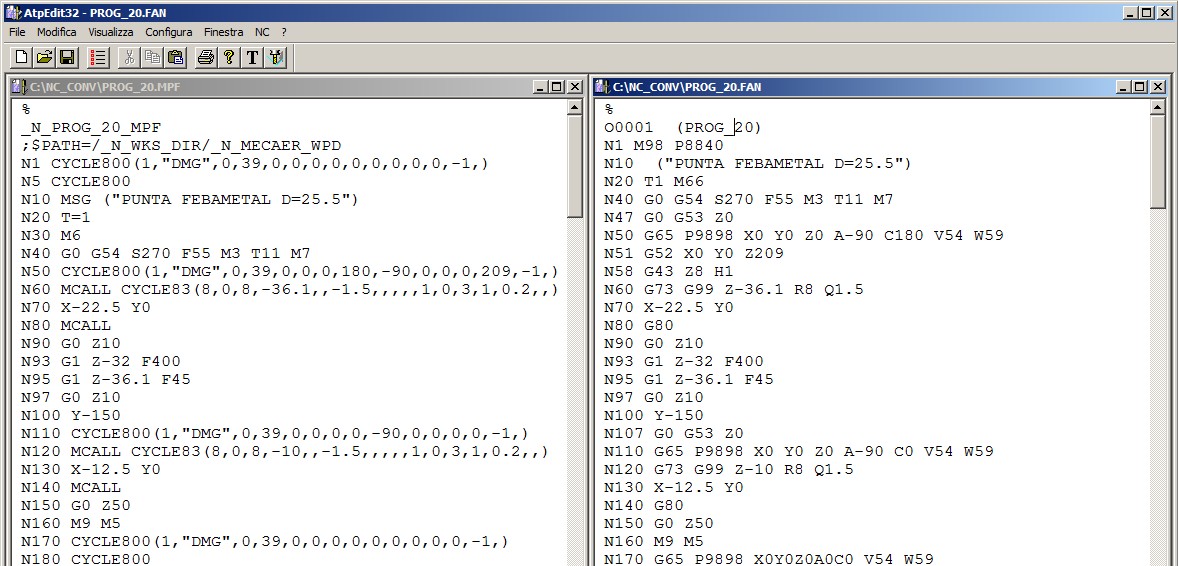1178x566 pixels.
Task: Click line 'N20 T=1' in left editor
Action: (56, 217)
